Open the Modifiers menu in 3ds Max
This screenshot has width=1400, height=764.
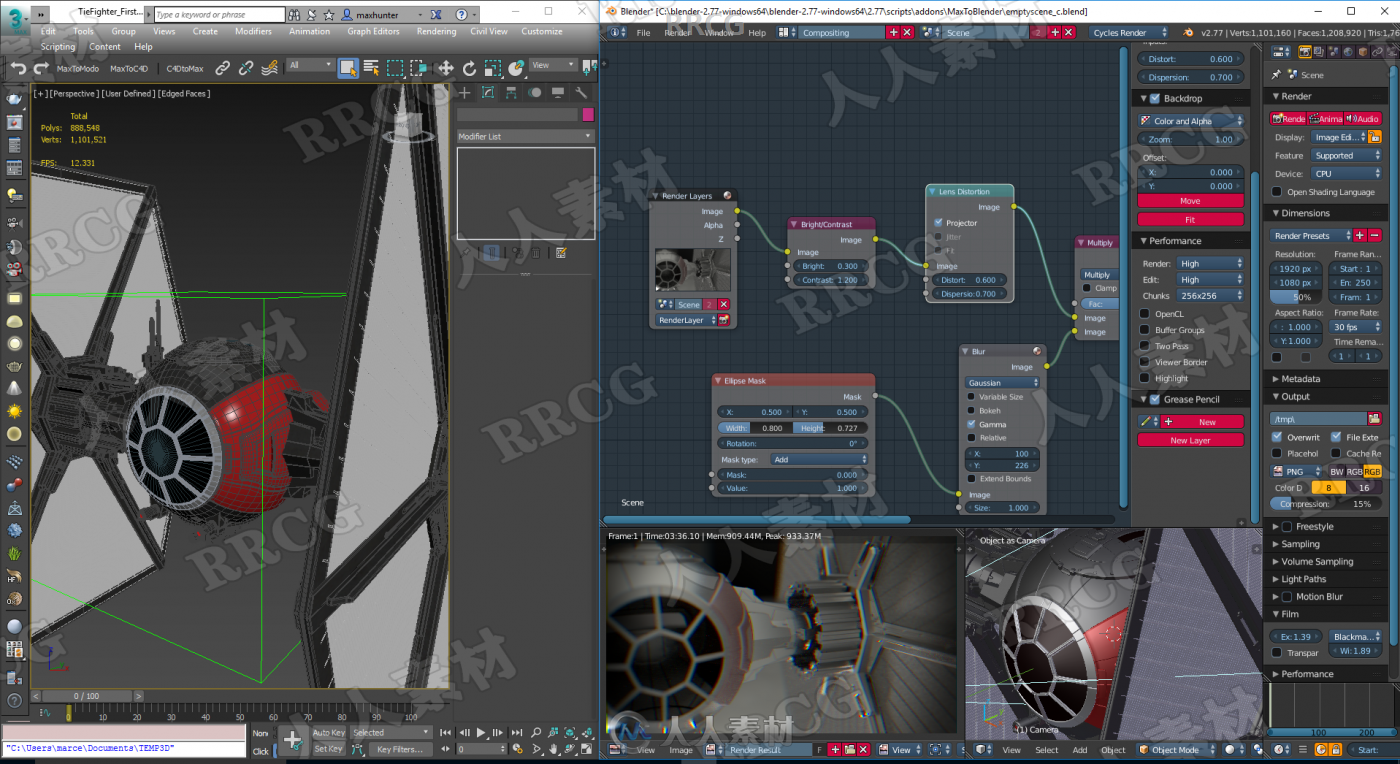(253, 31)
